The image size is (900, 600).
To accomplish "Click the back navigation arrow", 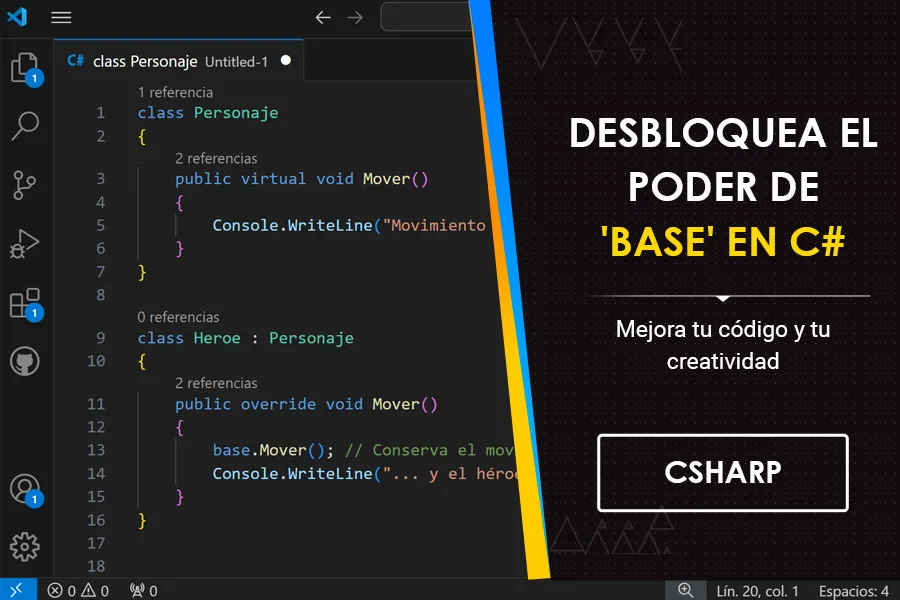I will coord(321,16).
